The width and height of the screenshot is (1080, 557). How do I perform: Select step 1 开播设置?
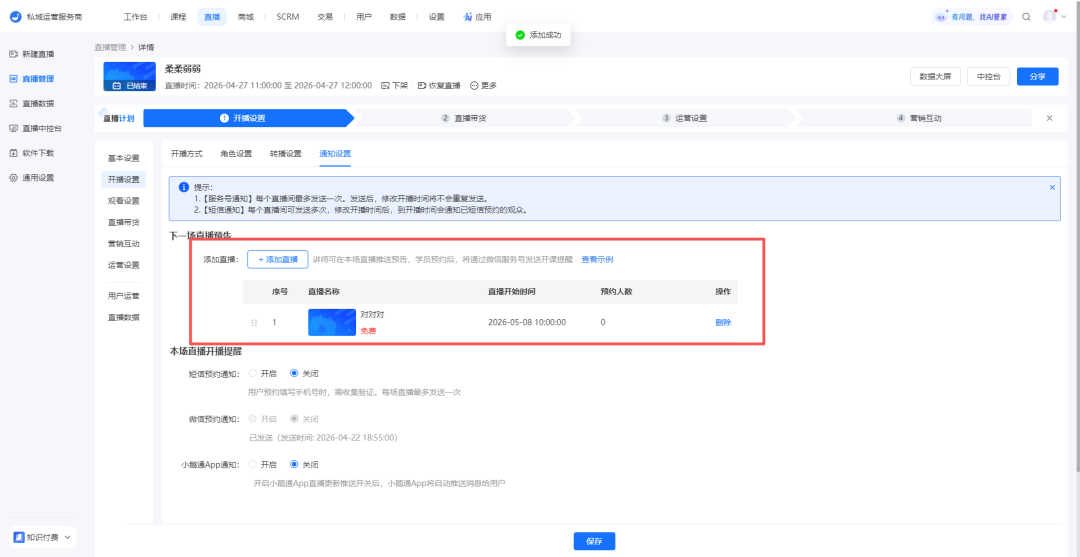point(249,118)
